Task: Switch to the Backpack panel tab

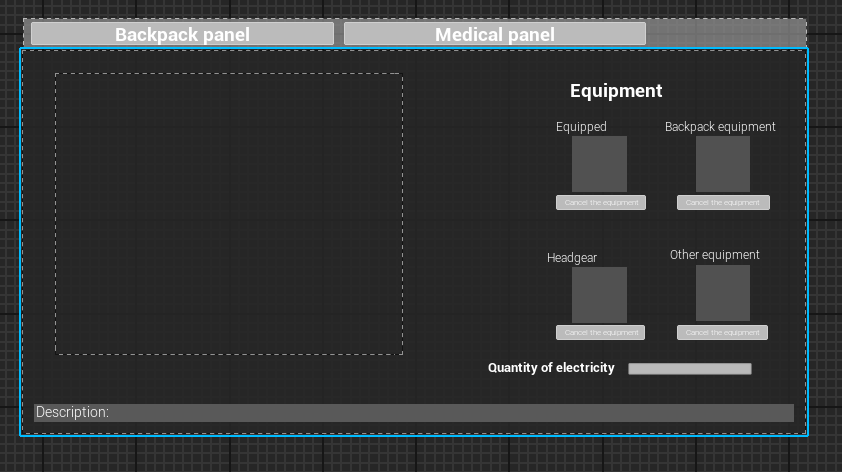Action: pyautogui.click(x=183, y=34)
